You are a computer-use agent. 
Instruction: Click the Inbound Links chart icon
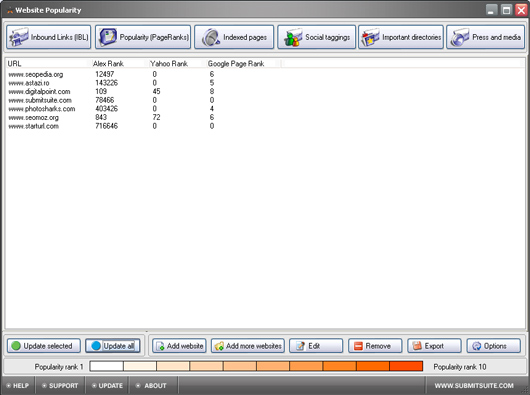click(19, 37)
